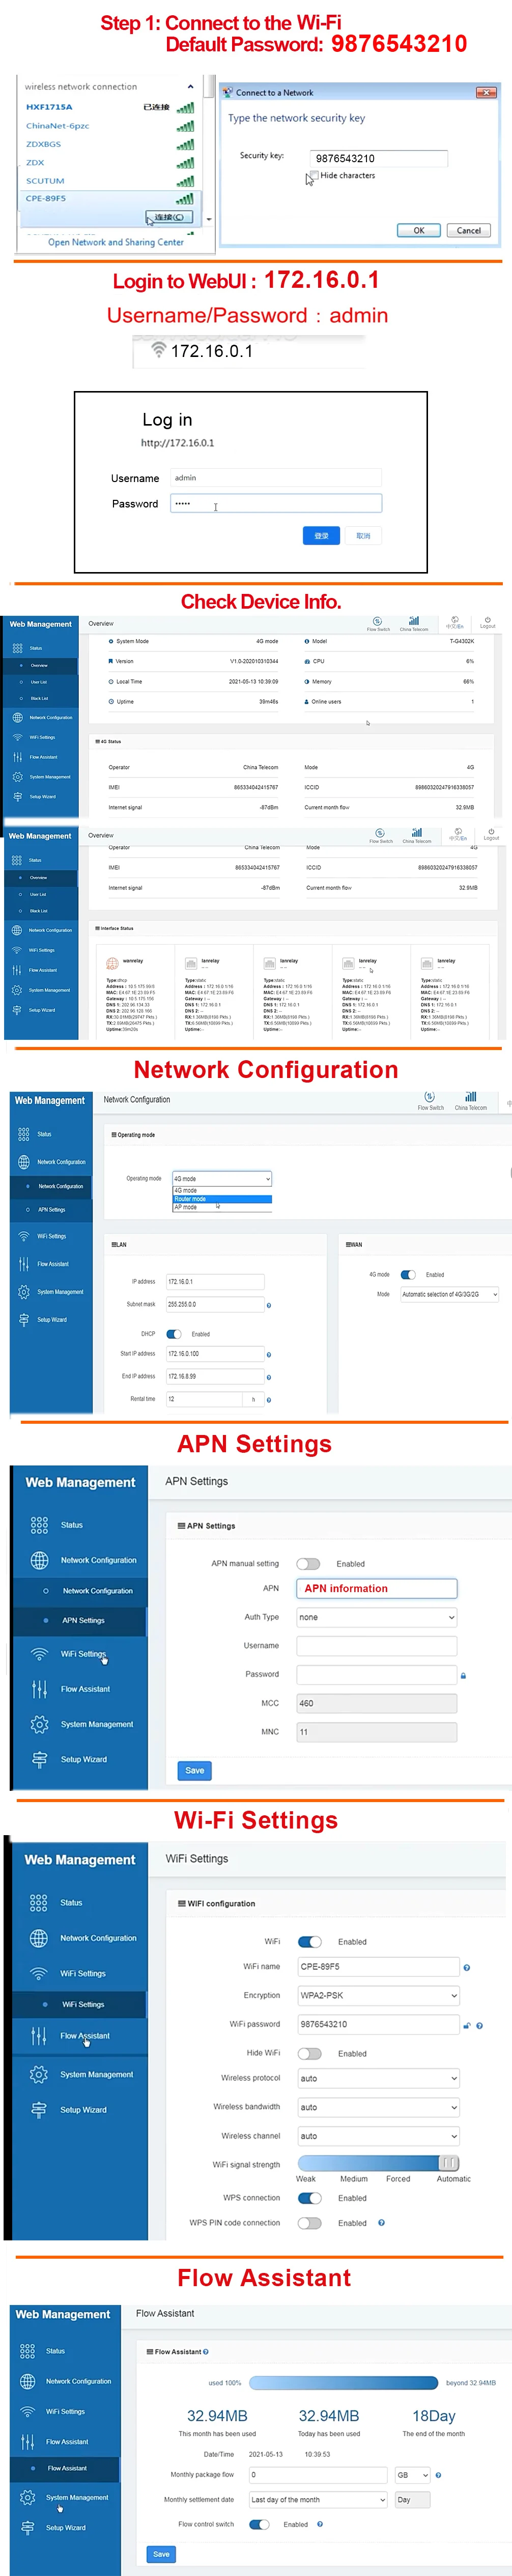The width and height of the screenshot is (512, 2576).
Task: Click Flow Switch icon in Network Configuration header
Action: click(x=429, y=1097)
